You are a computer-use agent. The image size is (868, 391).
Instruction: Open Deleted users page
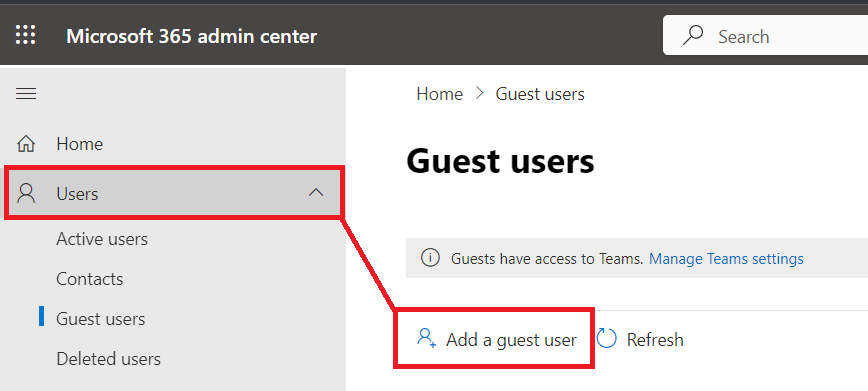click(x=108, y=359)
